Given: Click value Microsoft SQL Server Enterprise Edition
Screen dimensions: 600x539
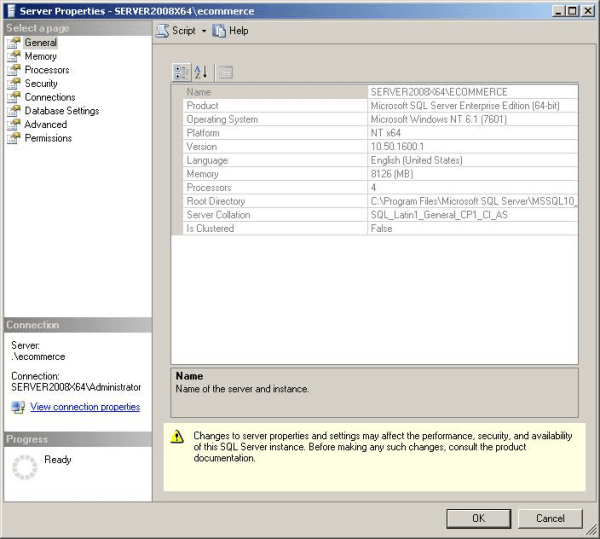Looking at the screenshot, I should (x=465, y=106).
